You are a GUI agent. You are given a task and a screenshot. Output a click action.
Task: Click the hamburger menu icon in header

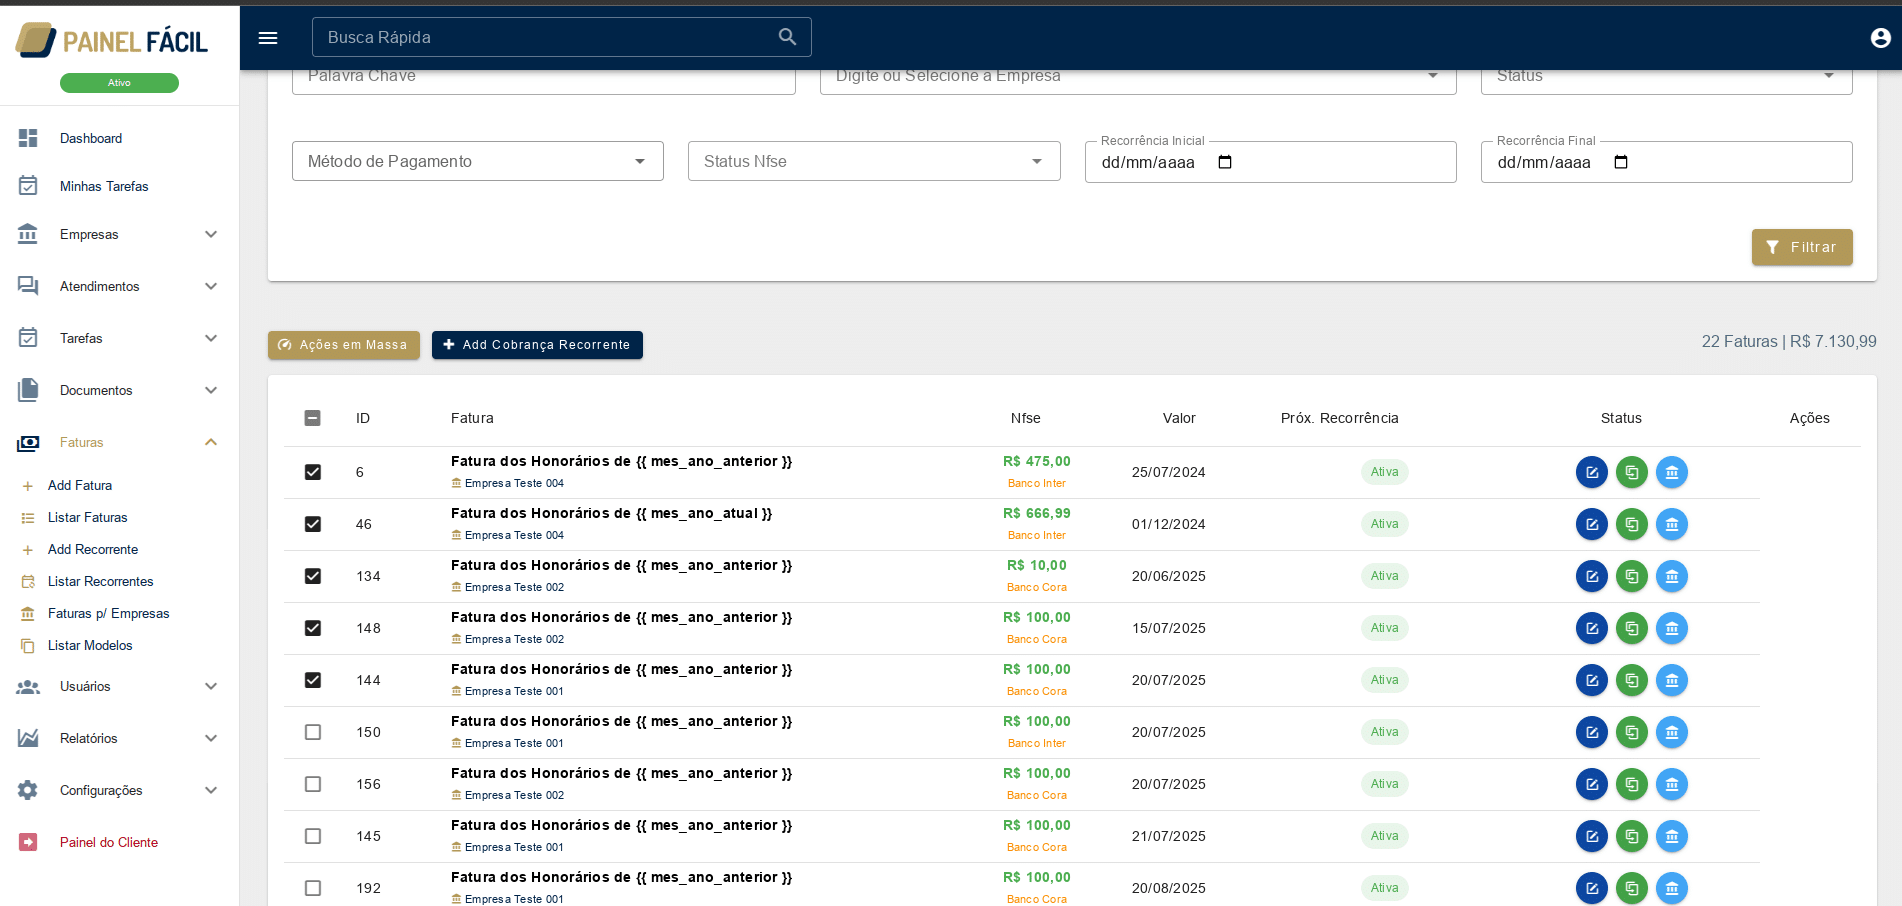pos(268,38)
